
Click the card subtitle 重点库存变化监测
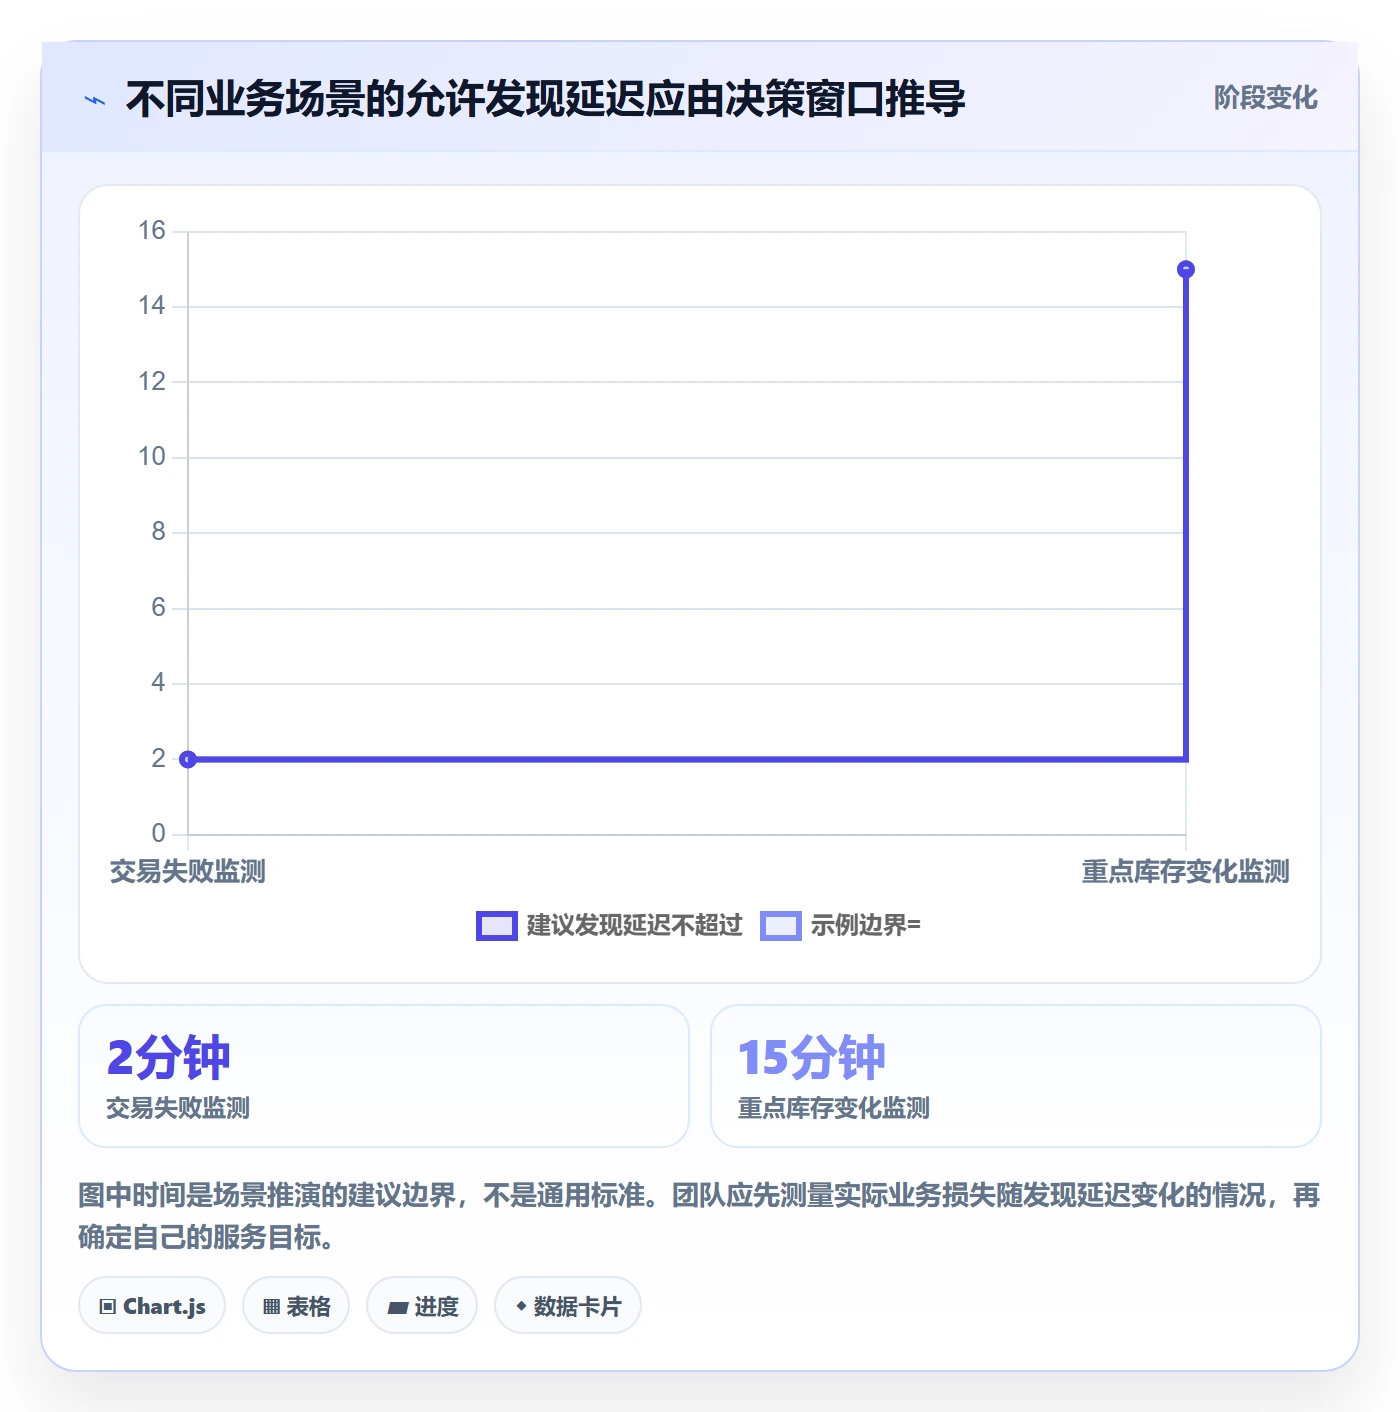click(834, 1108)
